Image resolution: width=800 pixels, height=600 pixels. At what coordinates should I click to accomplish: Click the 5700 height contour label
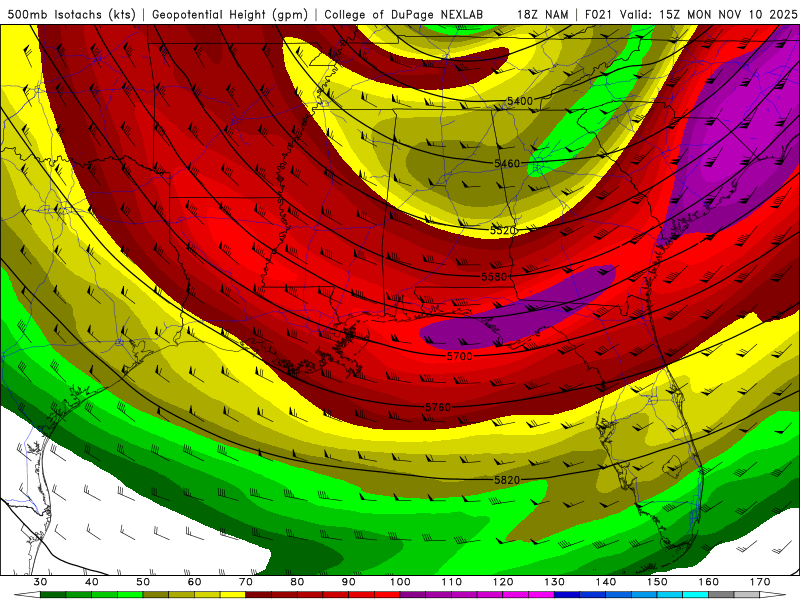pyautogui.click(x=460, y=356)
